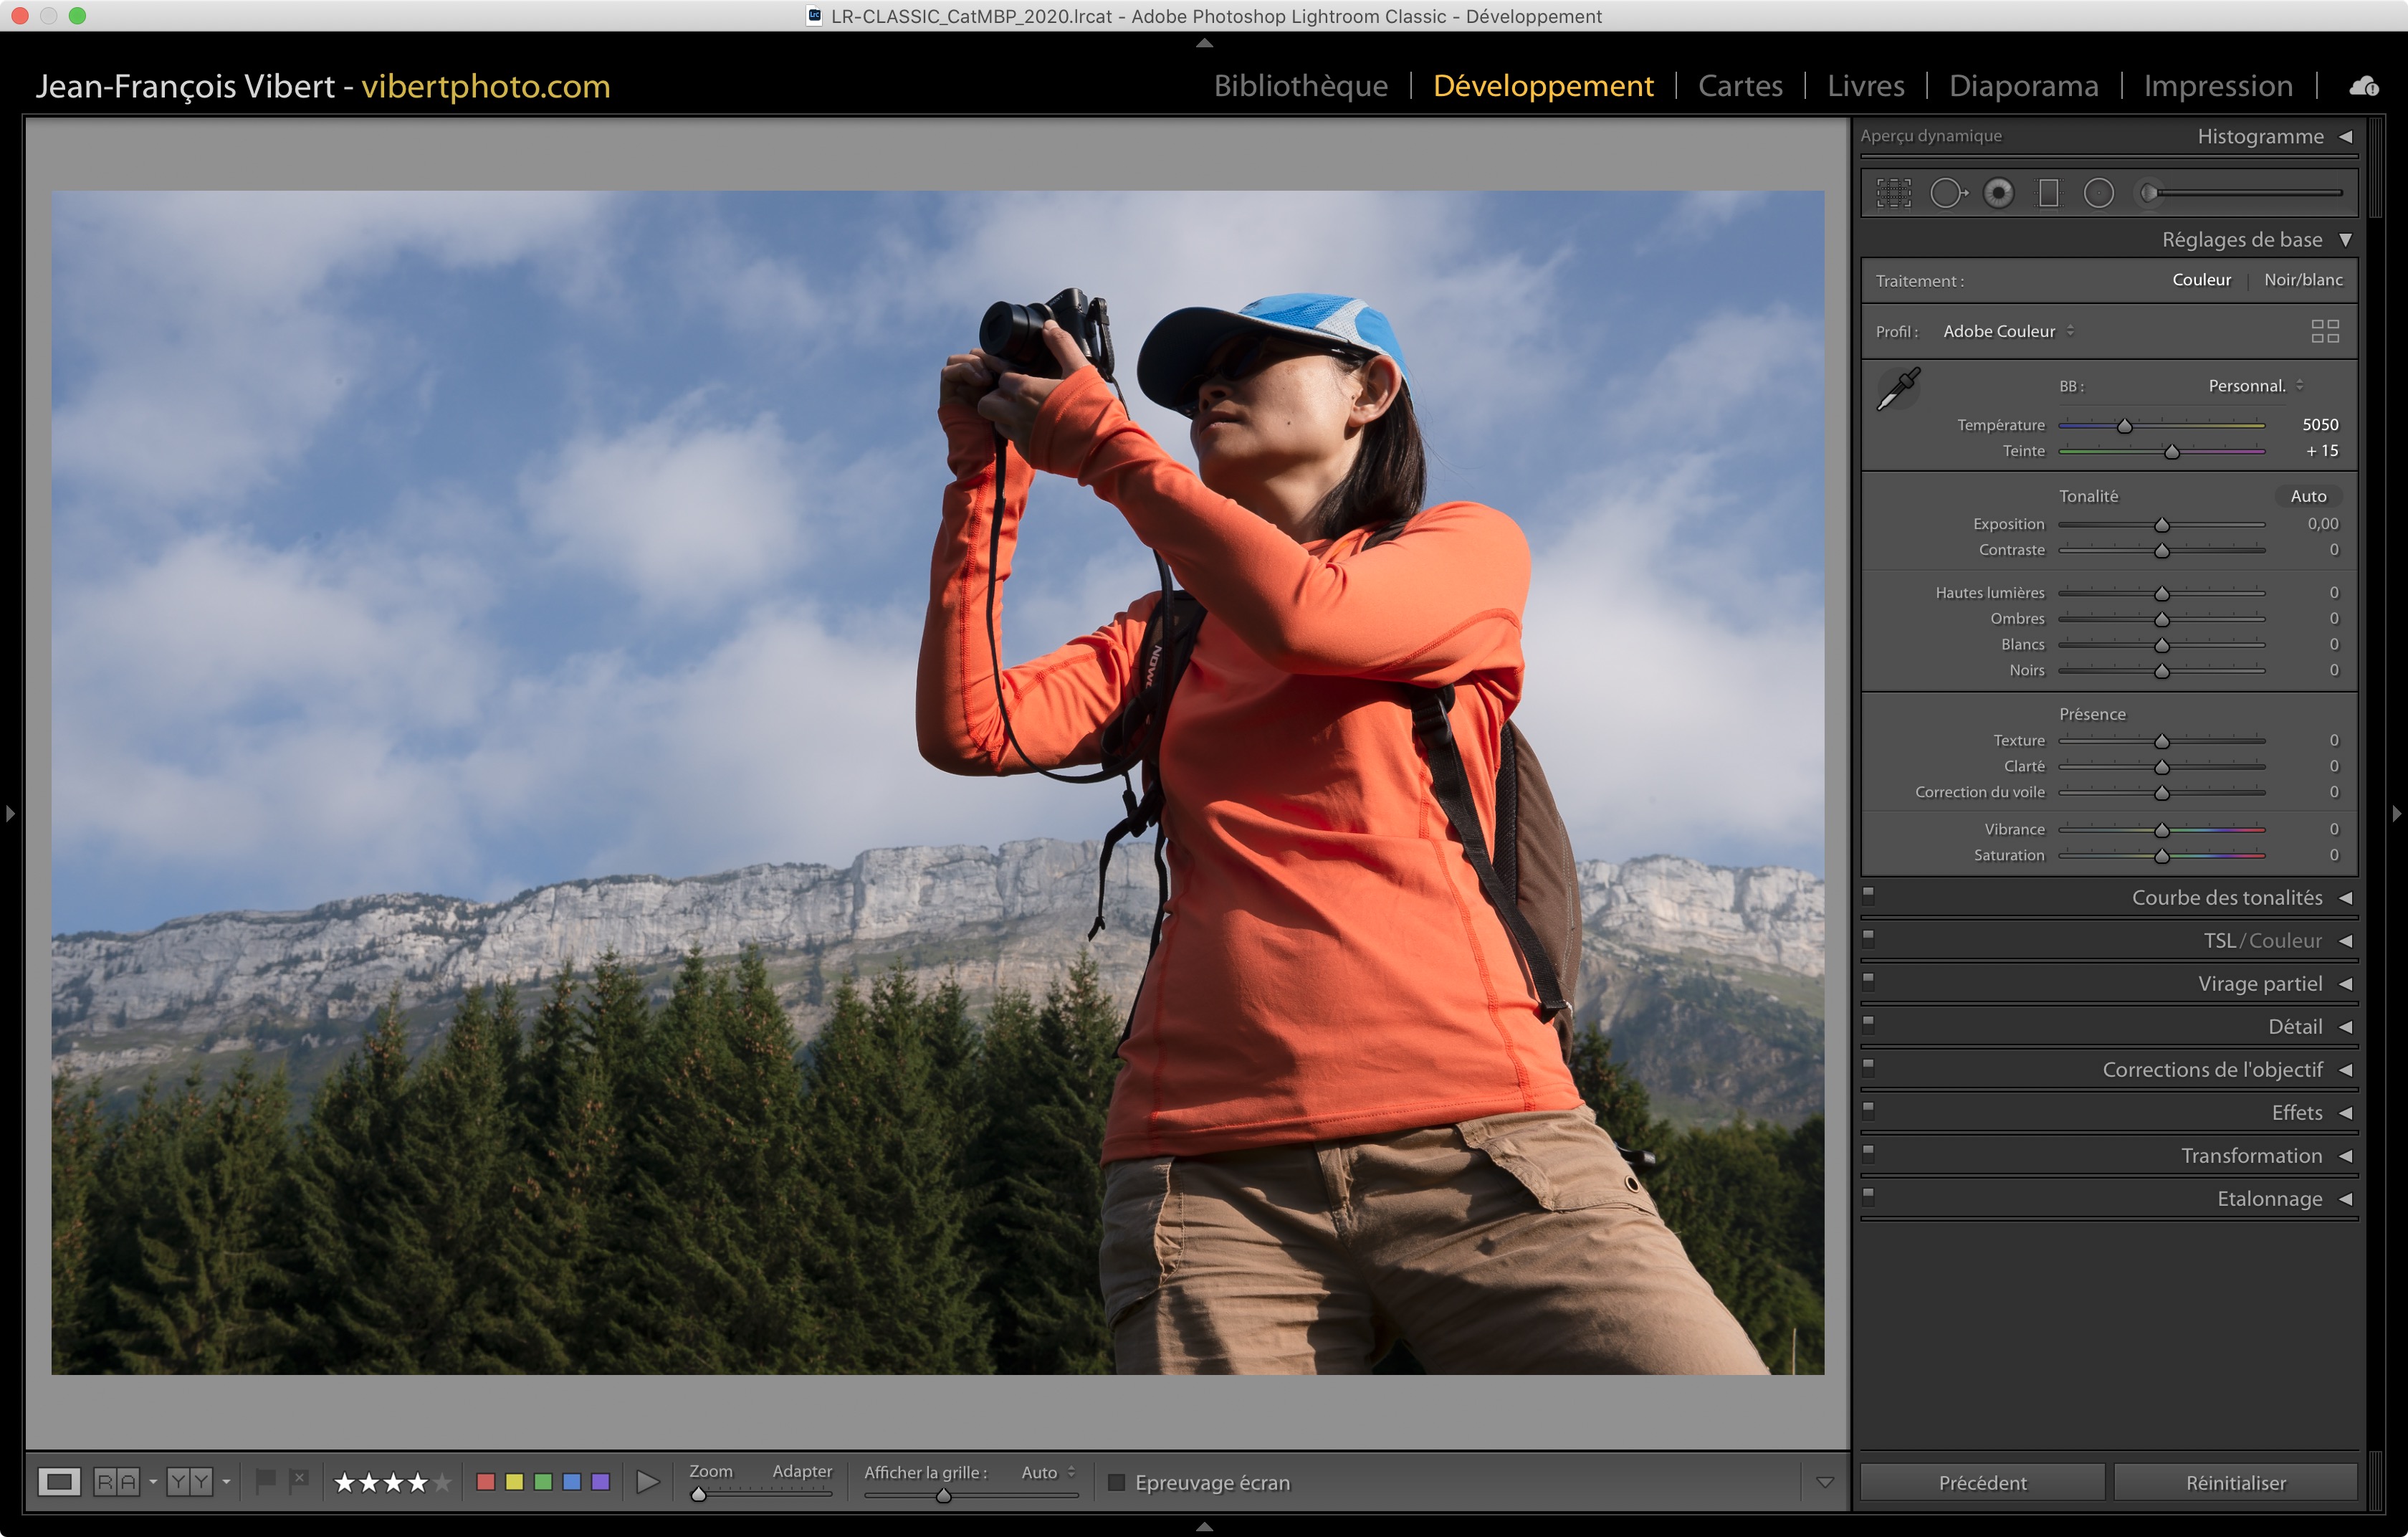The image size is (2408, 1537).
Task: Start the impromptu slideshow play button
Action: click(x=648, y=1482)
